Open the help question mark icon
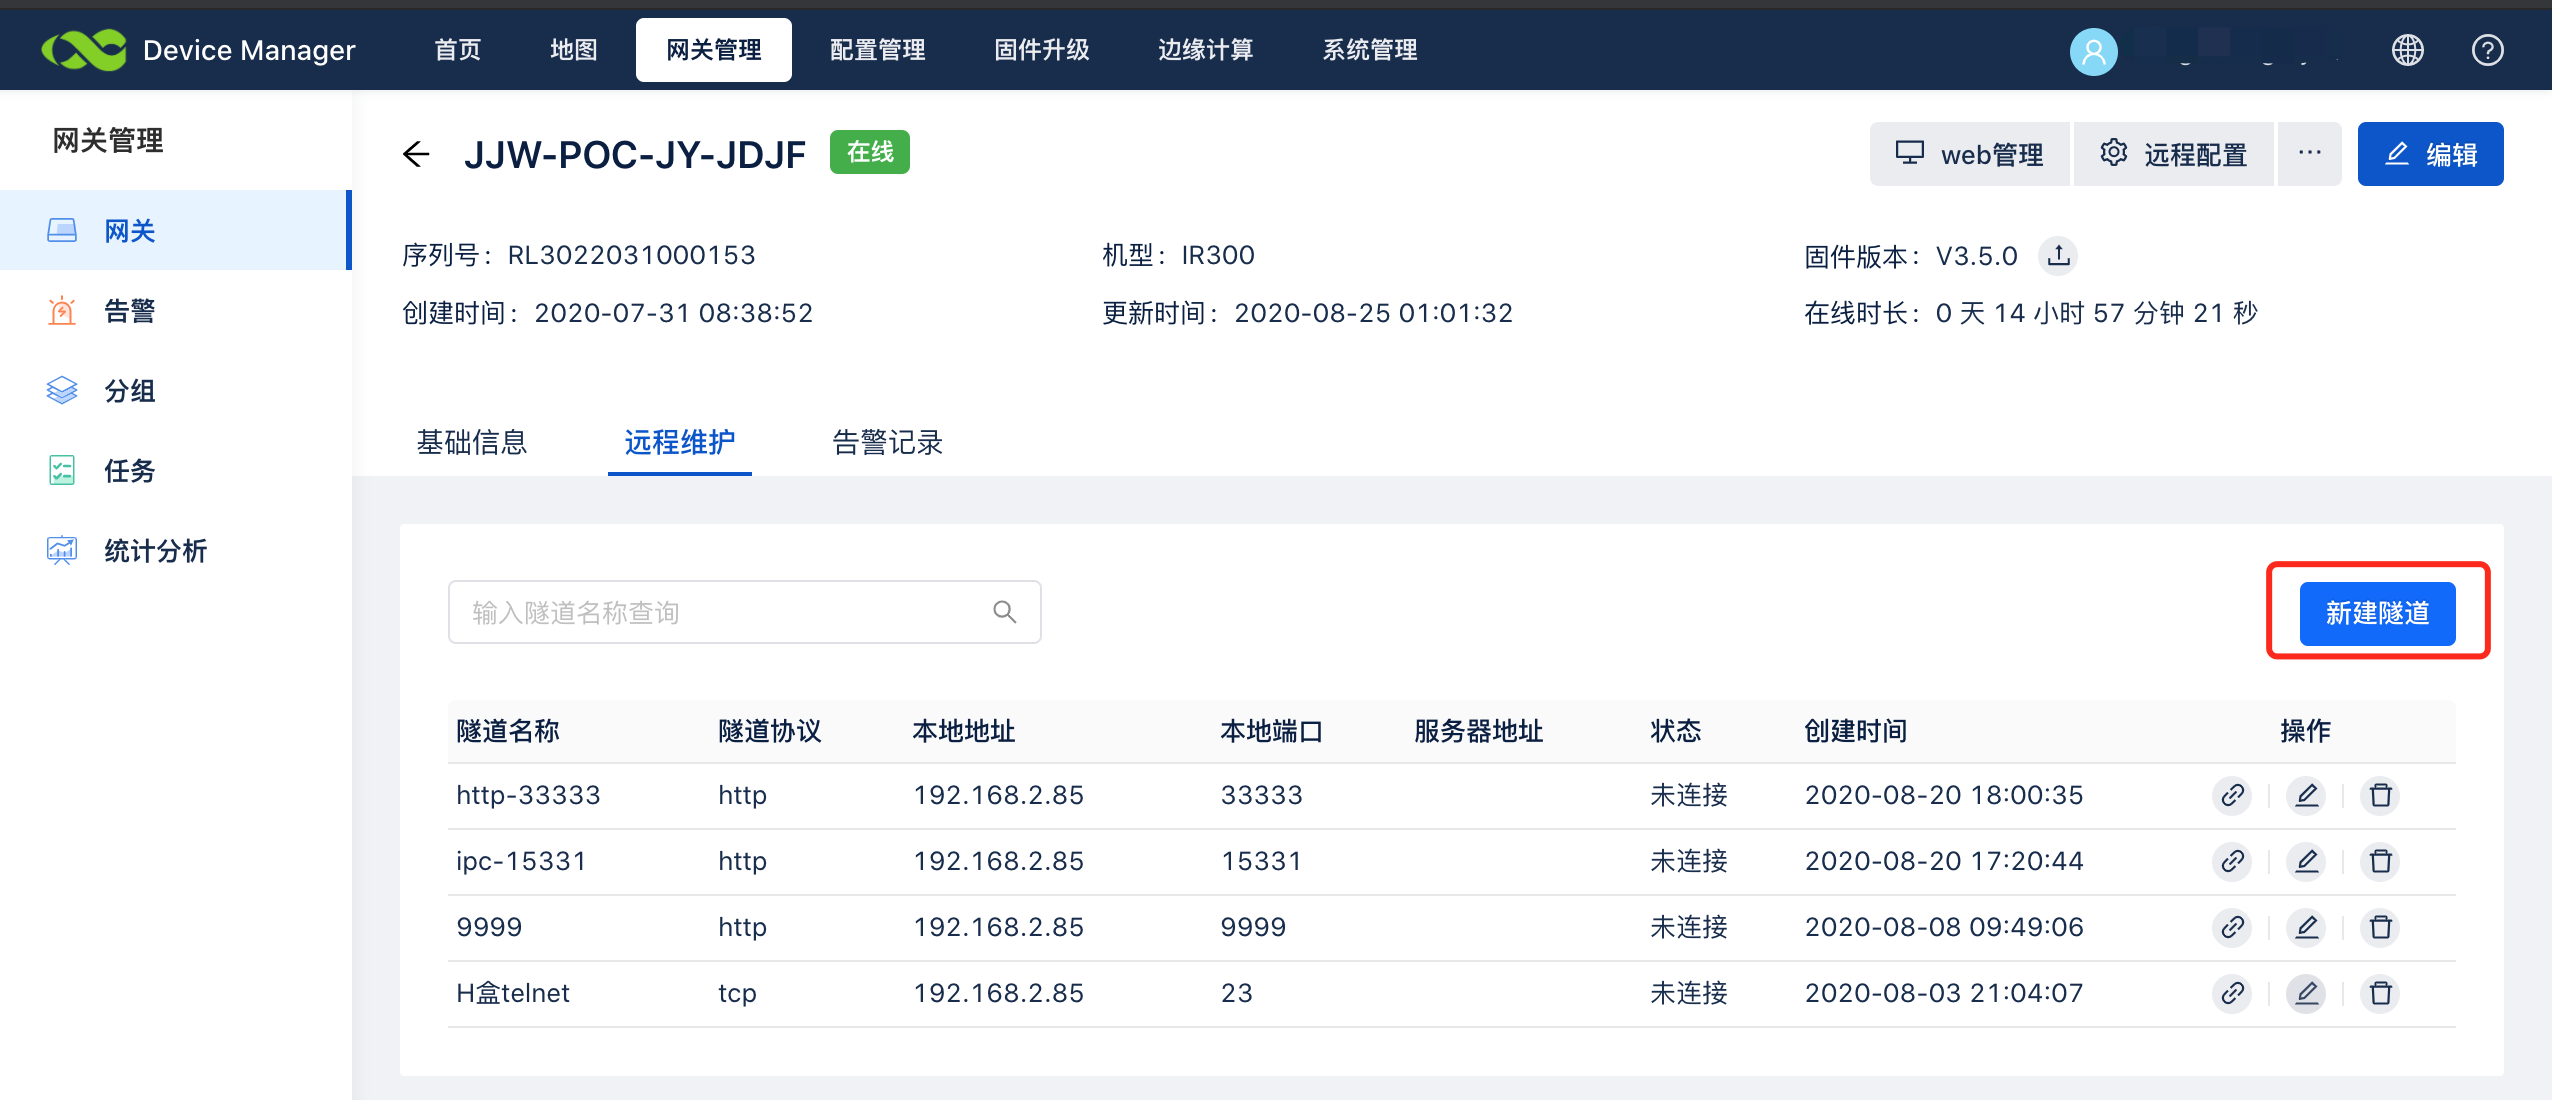Image resolution: width=2552 pixels, height=1100 pixels. [2487, 50]
